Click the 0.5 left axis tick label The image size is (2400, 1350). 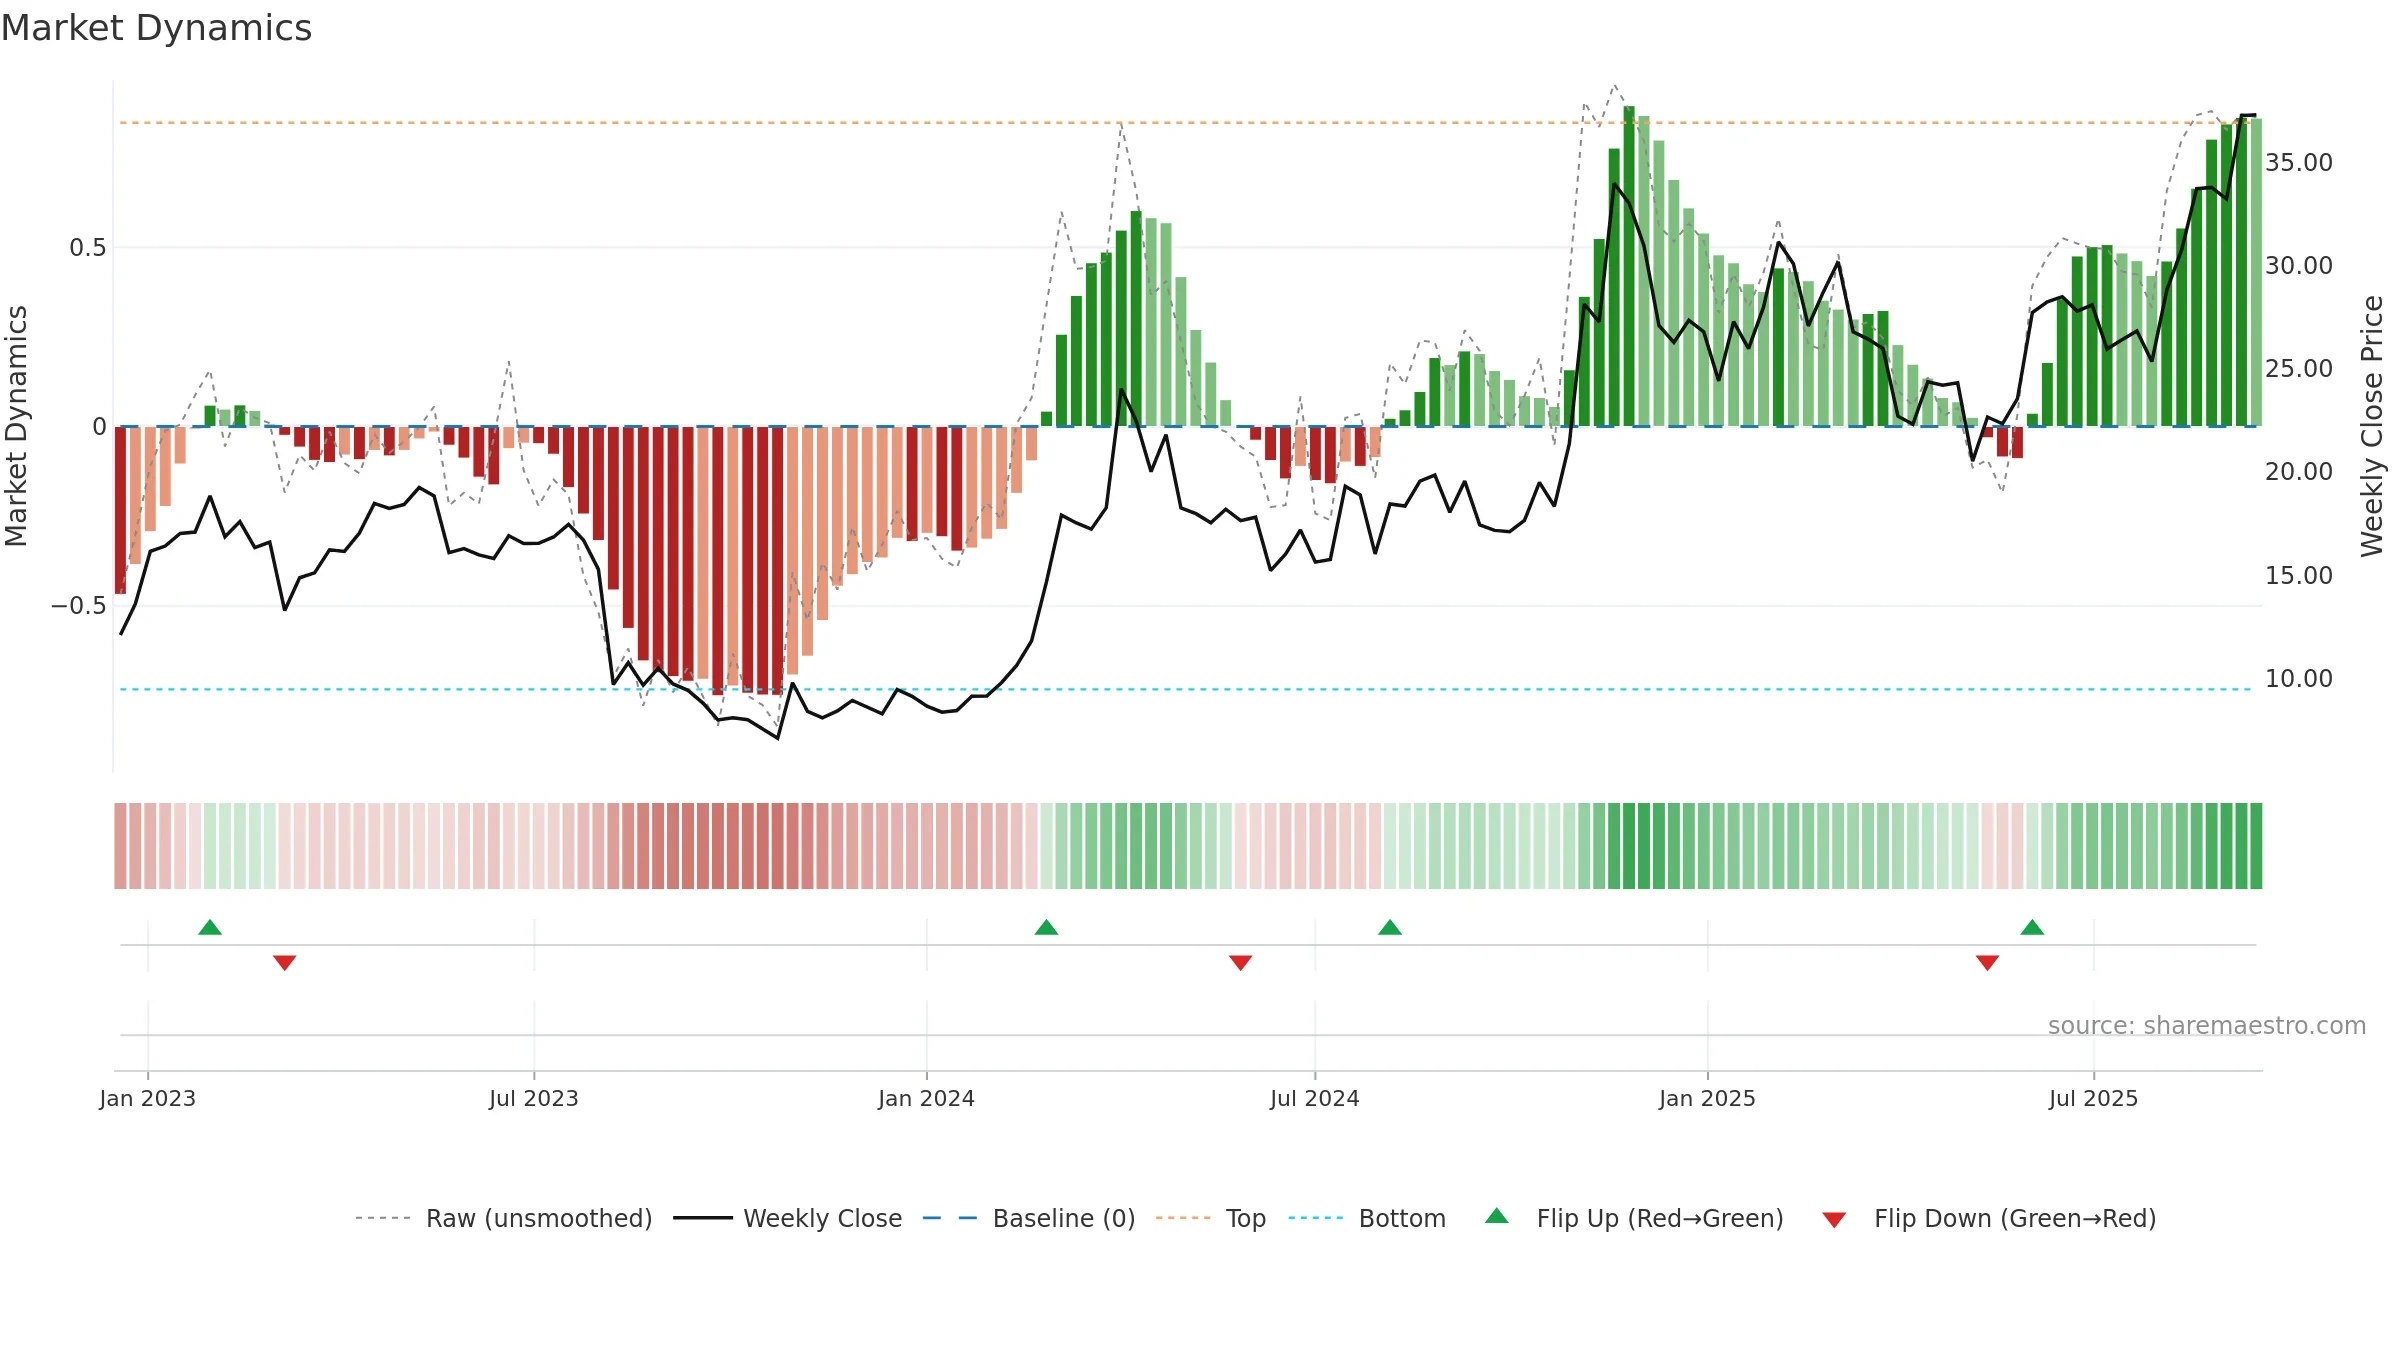tap(87, 248)
